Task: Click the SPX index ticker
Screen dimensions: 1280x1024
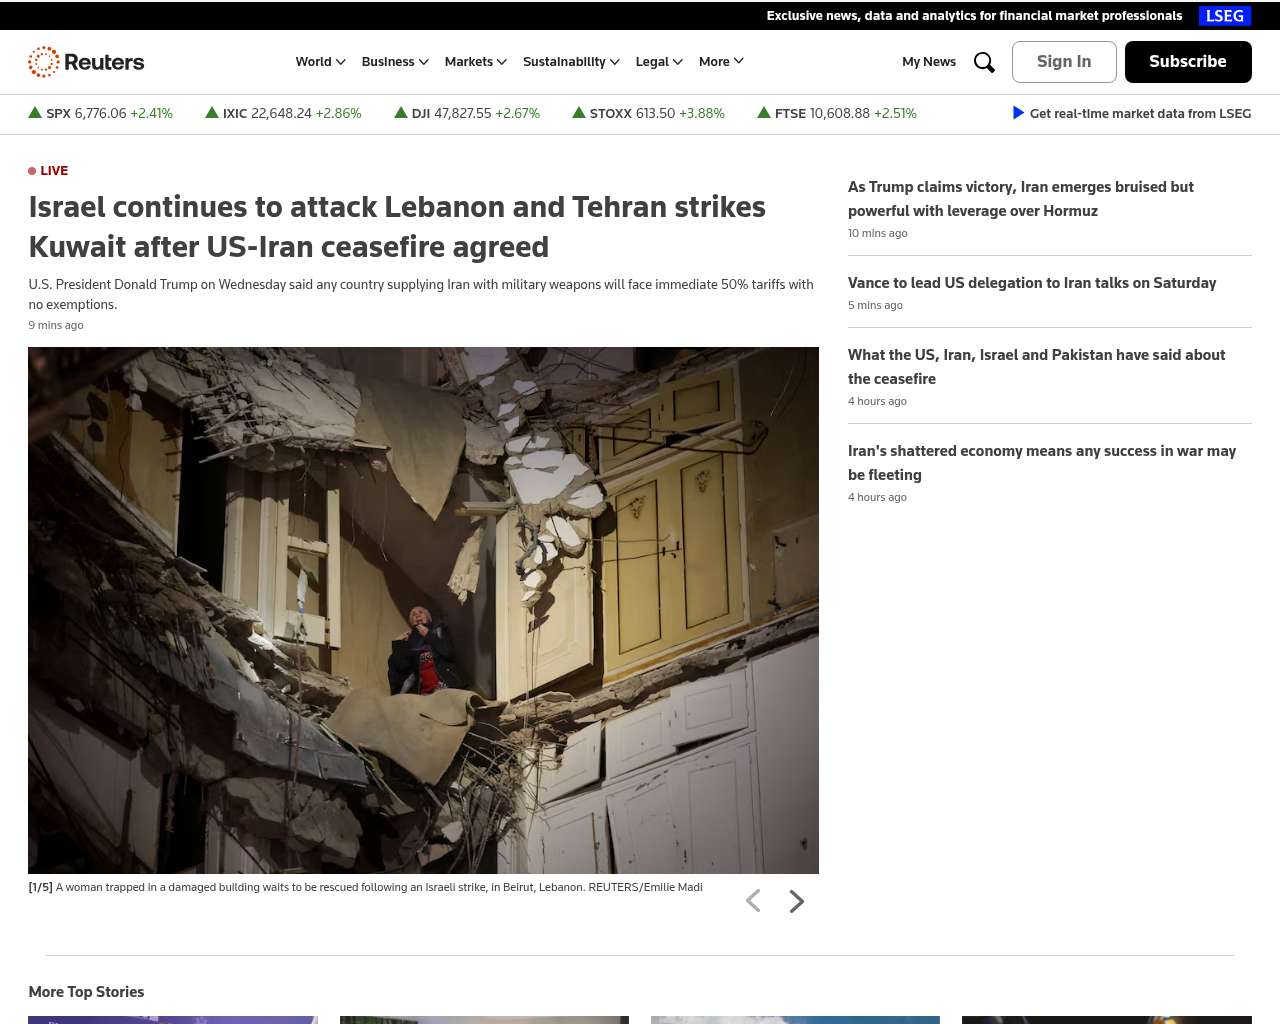Action: (100, 114)
